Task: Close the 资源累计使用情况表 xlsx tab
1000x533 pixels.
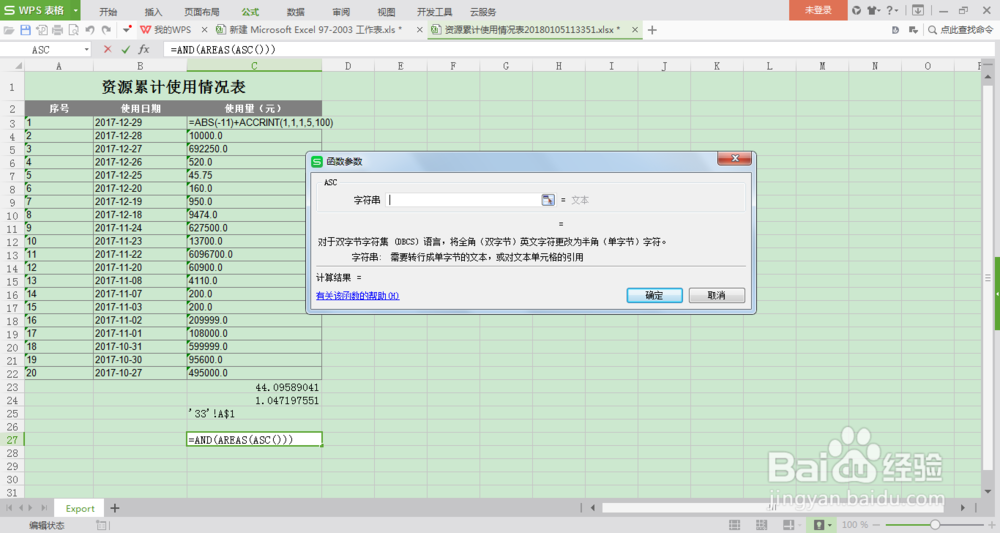Action: 635,30
